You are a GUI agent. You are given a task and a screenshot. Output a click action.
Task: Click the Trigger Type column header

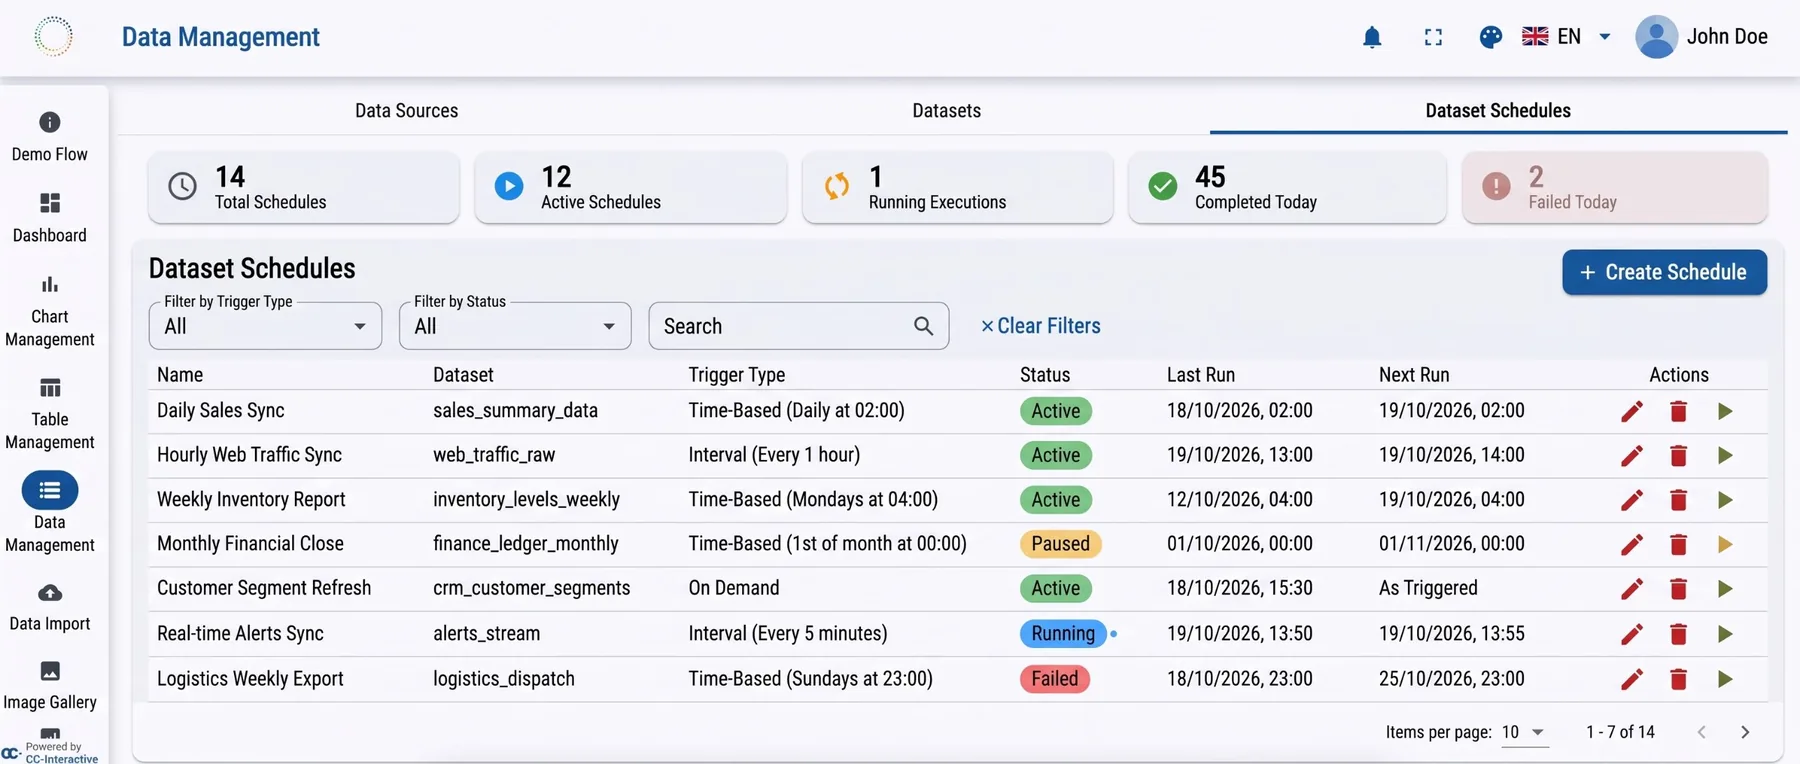click(736, 375)
